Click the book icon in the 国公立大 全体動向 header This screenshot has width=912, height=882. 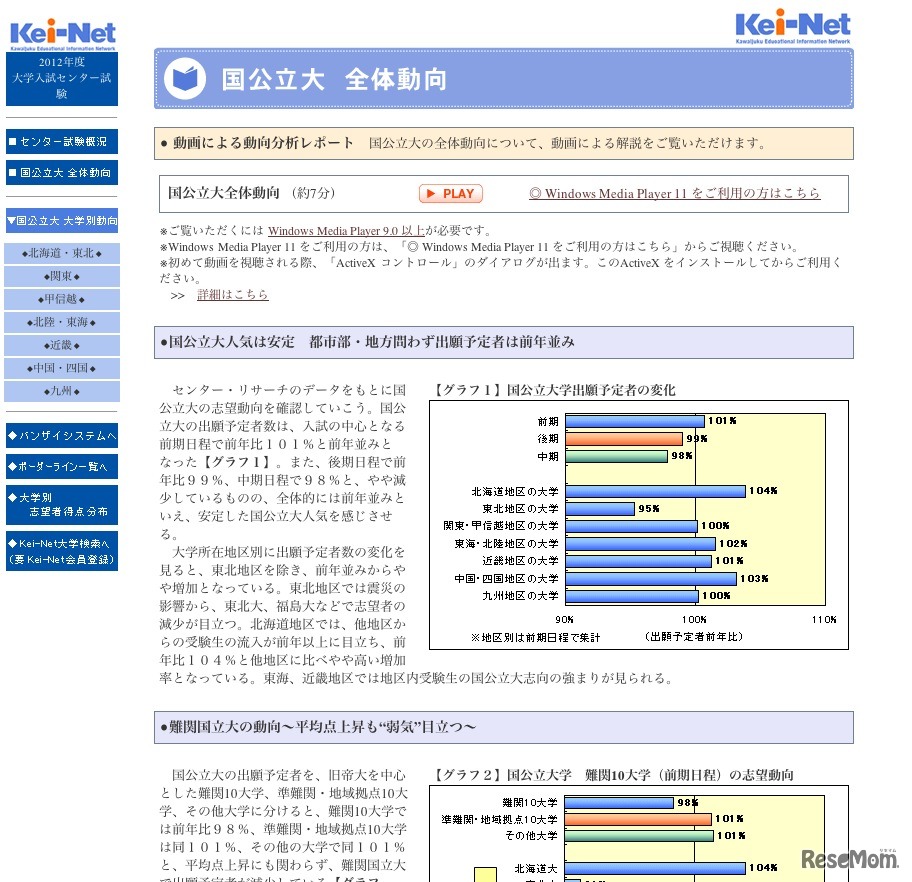(180, 77)
